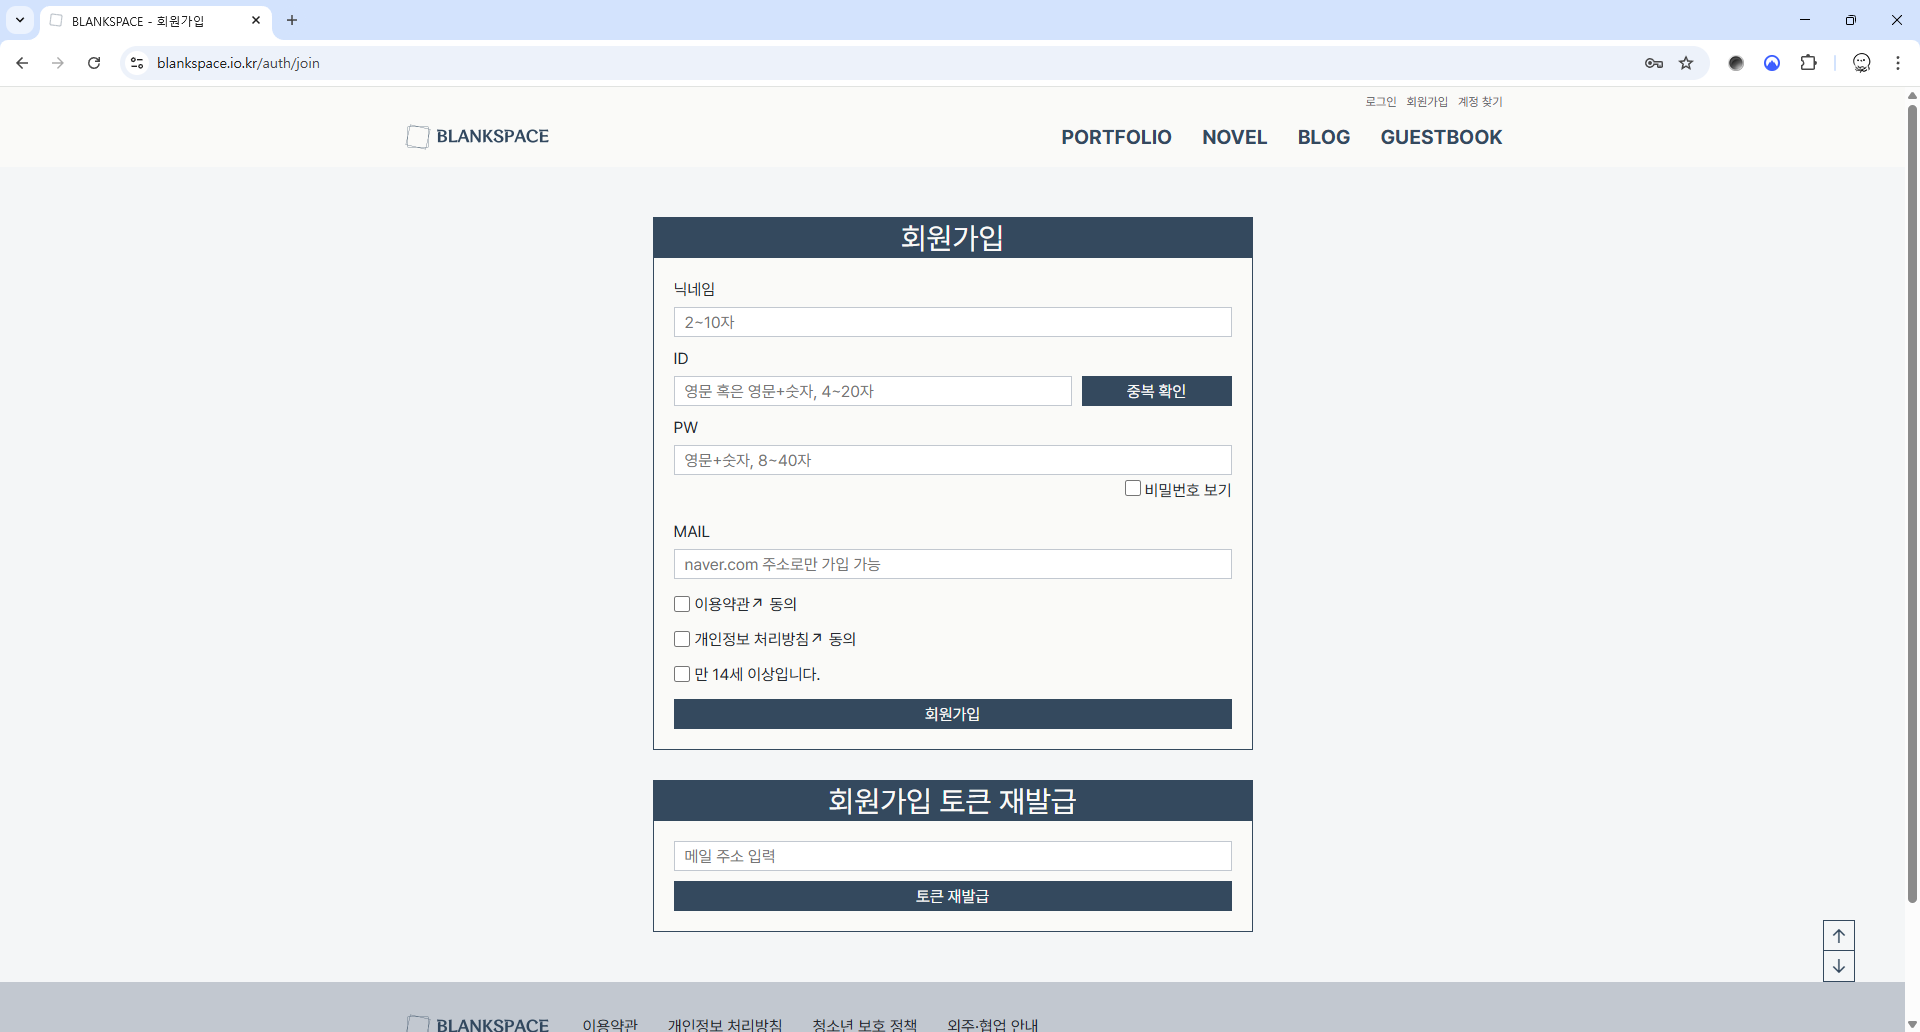
Task: Tick the 만 14세 이상입니다 checkbox
Action: 682,674
